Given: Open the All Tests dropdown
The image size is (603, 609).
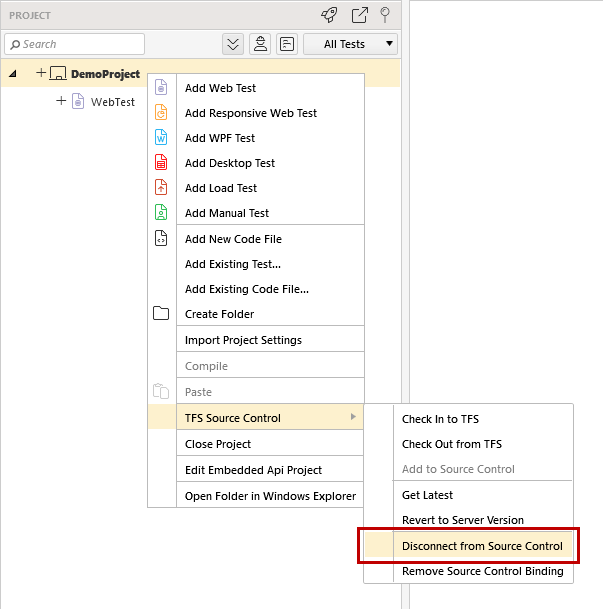Looking at the screenshot, I should [350, 44].
